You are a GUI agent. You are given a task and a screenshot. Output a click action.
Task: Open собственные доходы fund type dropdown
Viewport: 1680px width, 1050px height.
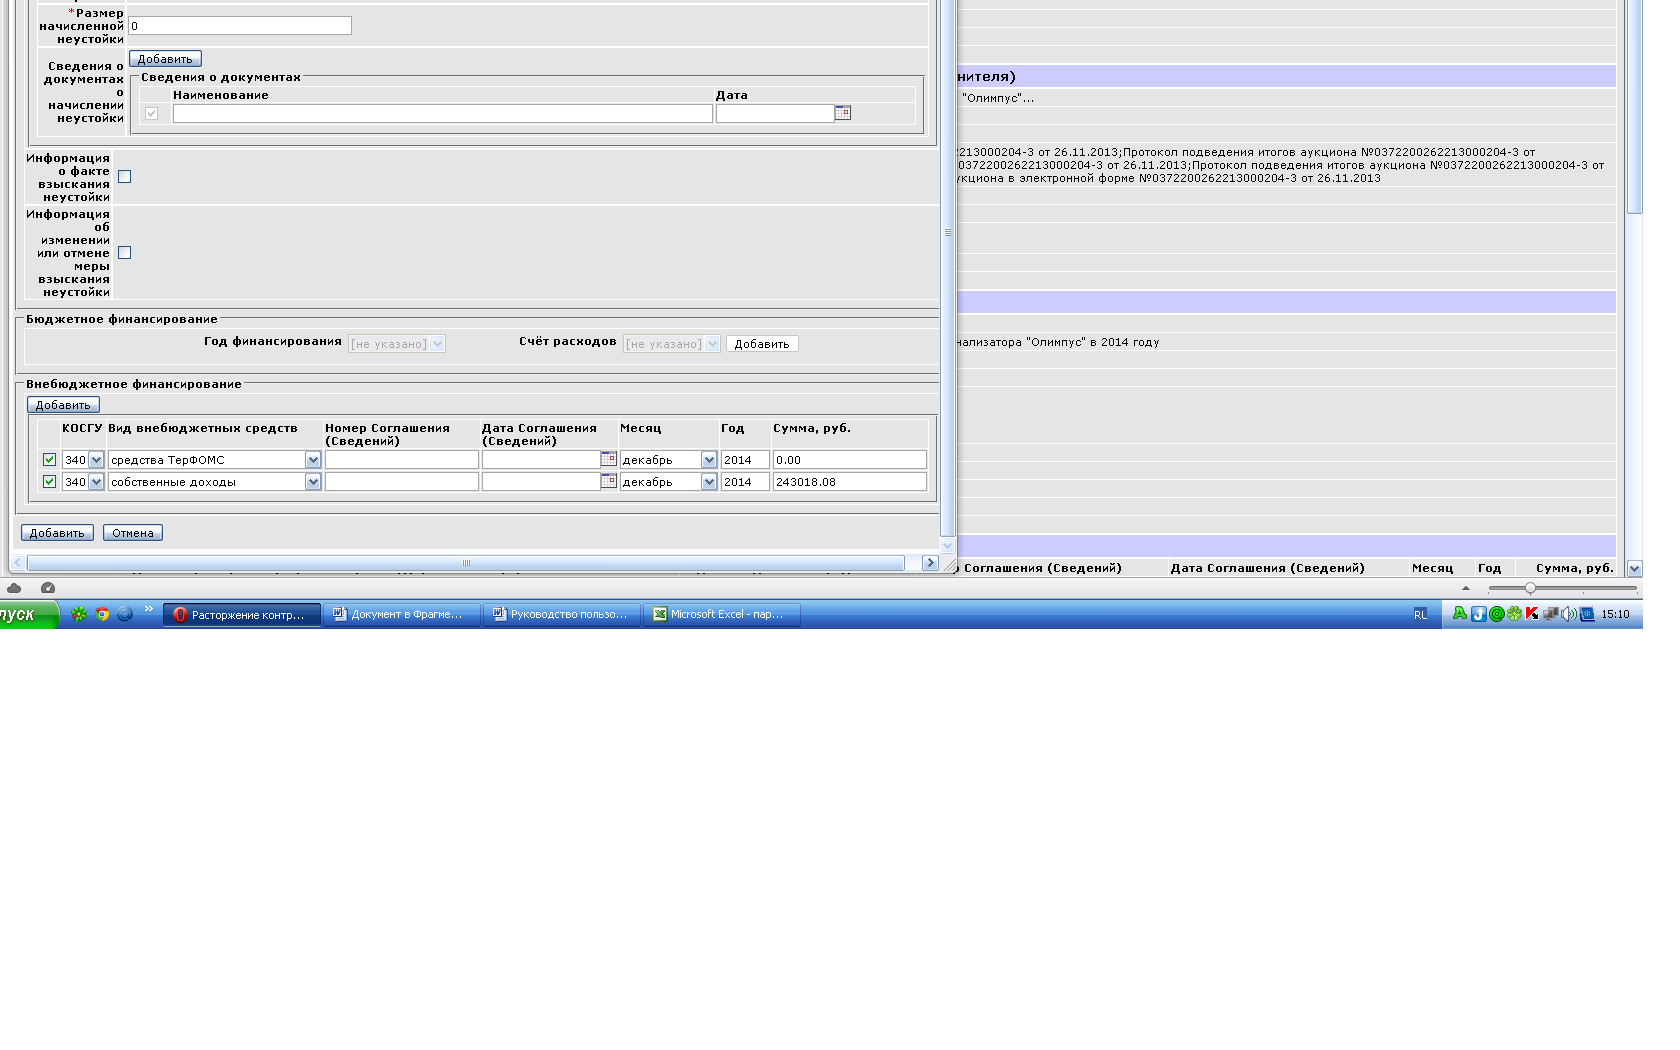click(x=215, y=482)
